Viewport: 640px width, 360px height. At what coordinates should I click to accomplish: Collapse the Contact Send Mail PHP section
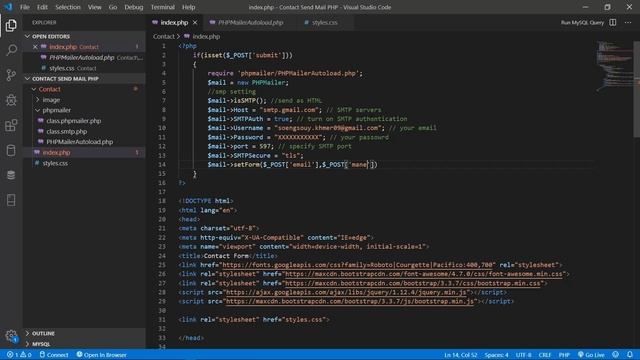(84, 78)
